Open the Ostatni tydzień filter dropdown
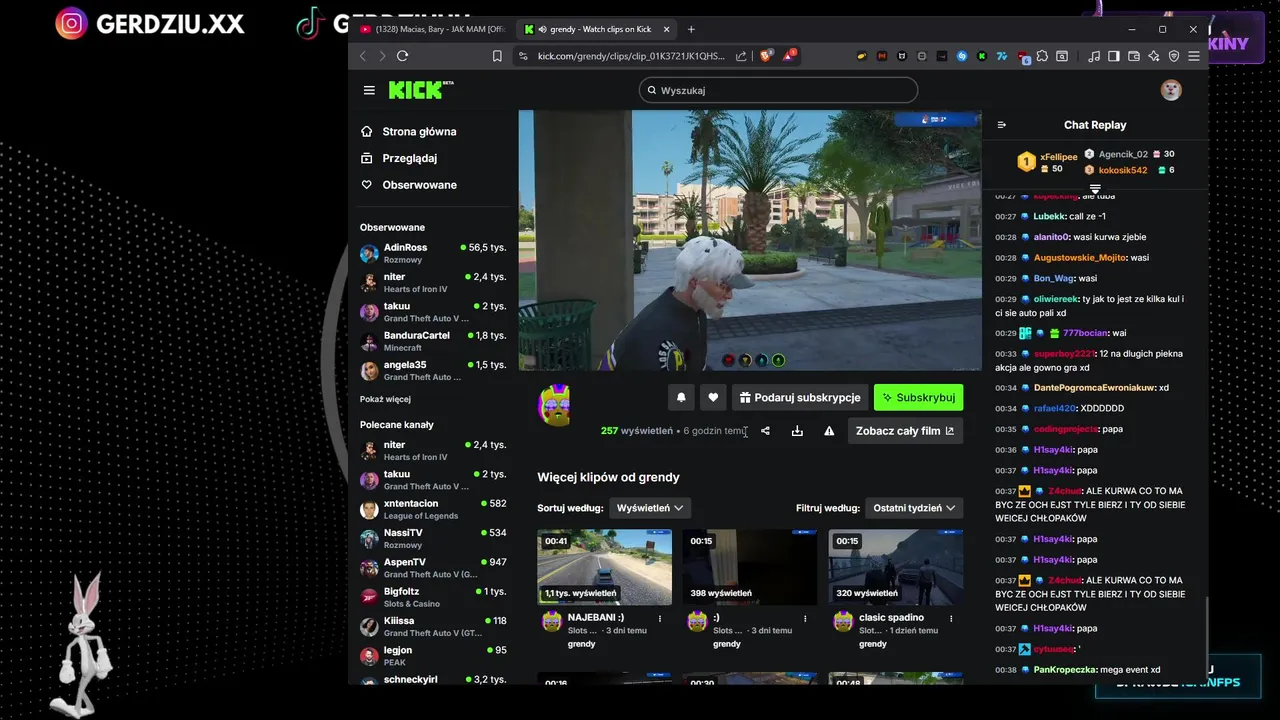Image resolution: width=1280 pixels, height=720 pixels. click(x=914, y=508)
